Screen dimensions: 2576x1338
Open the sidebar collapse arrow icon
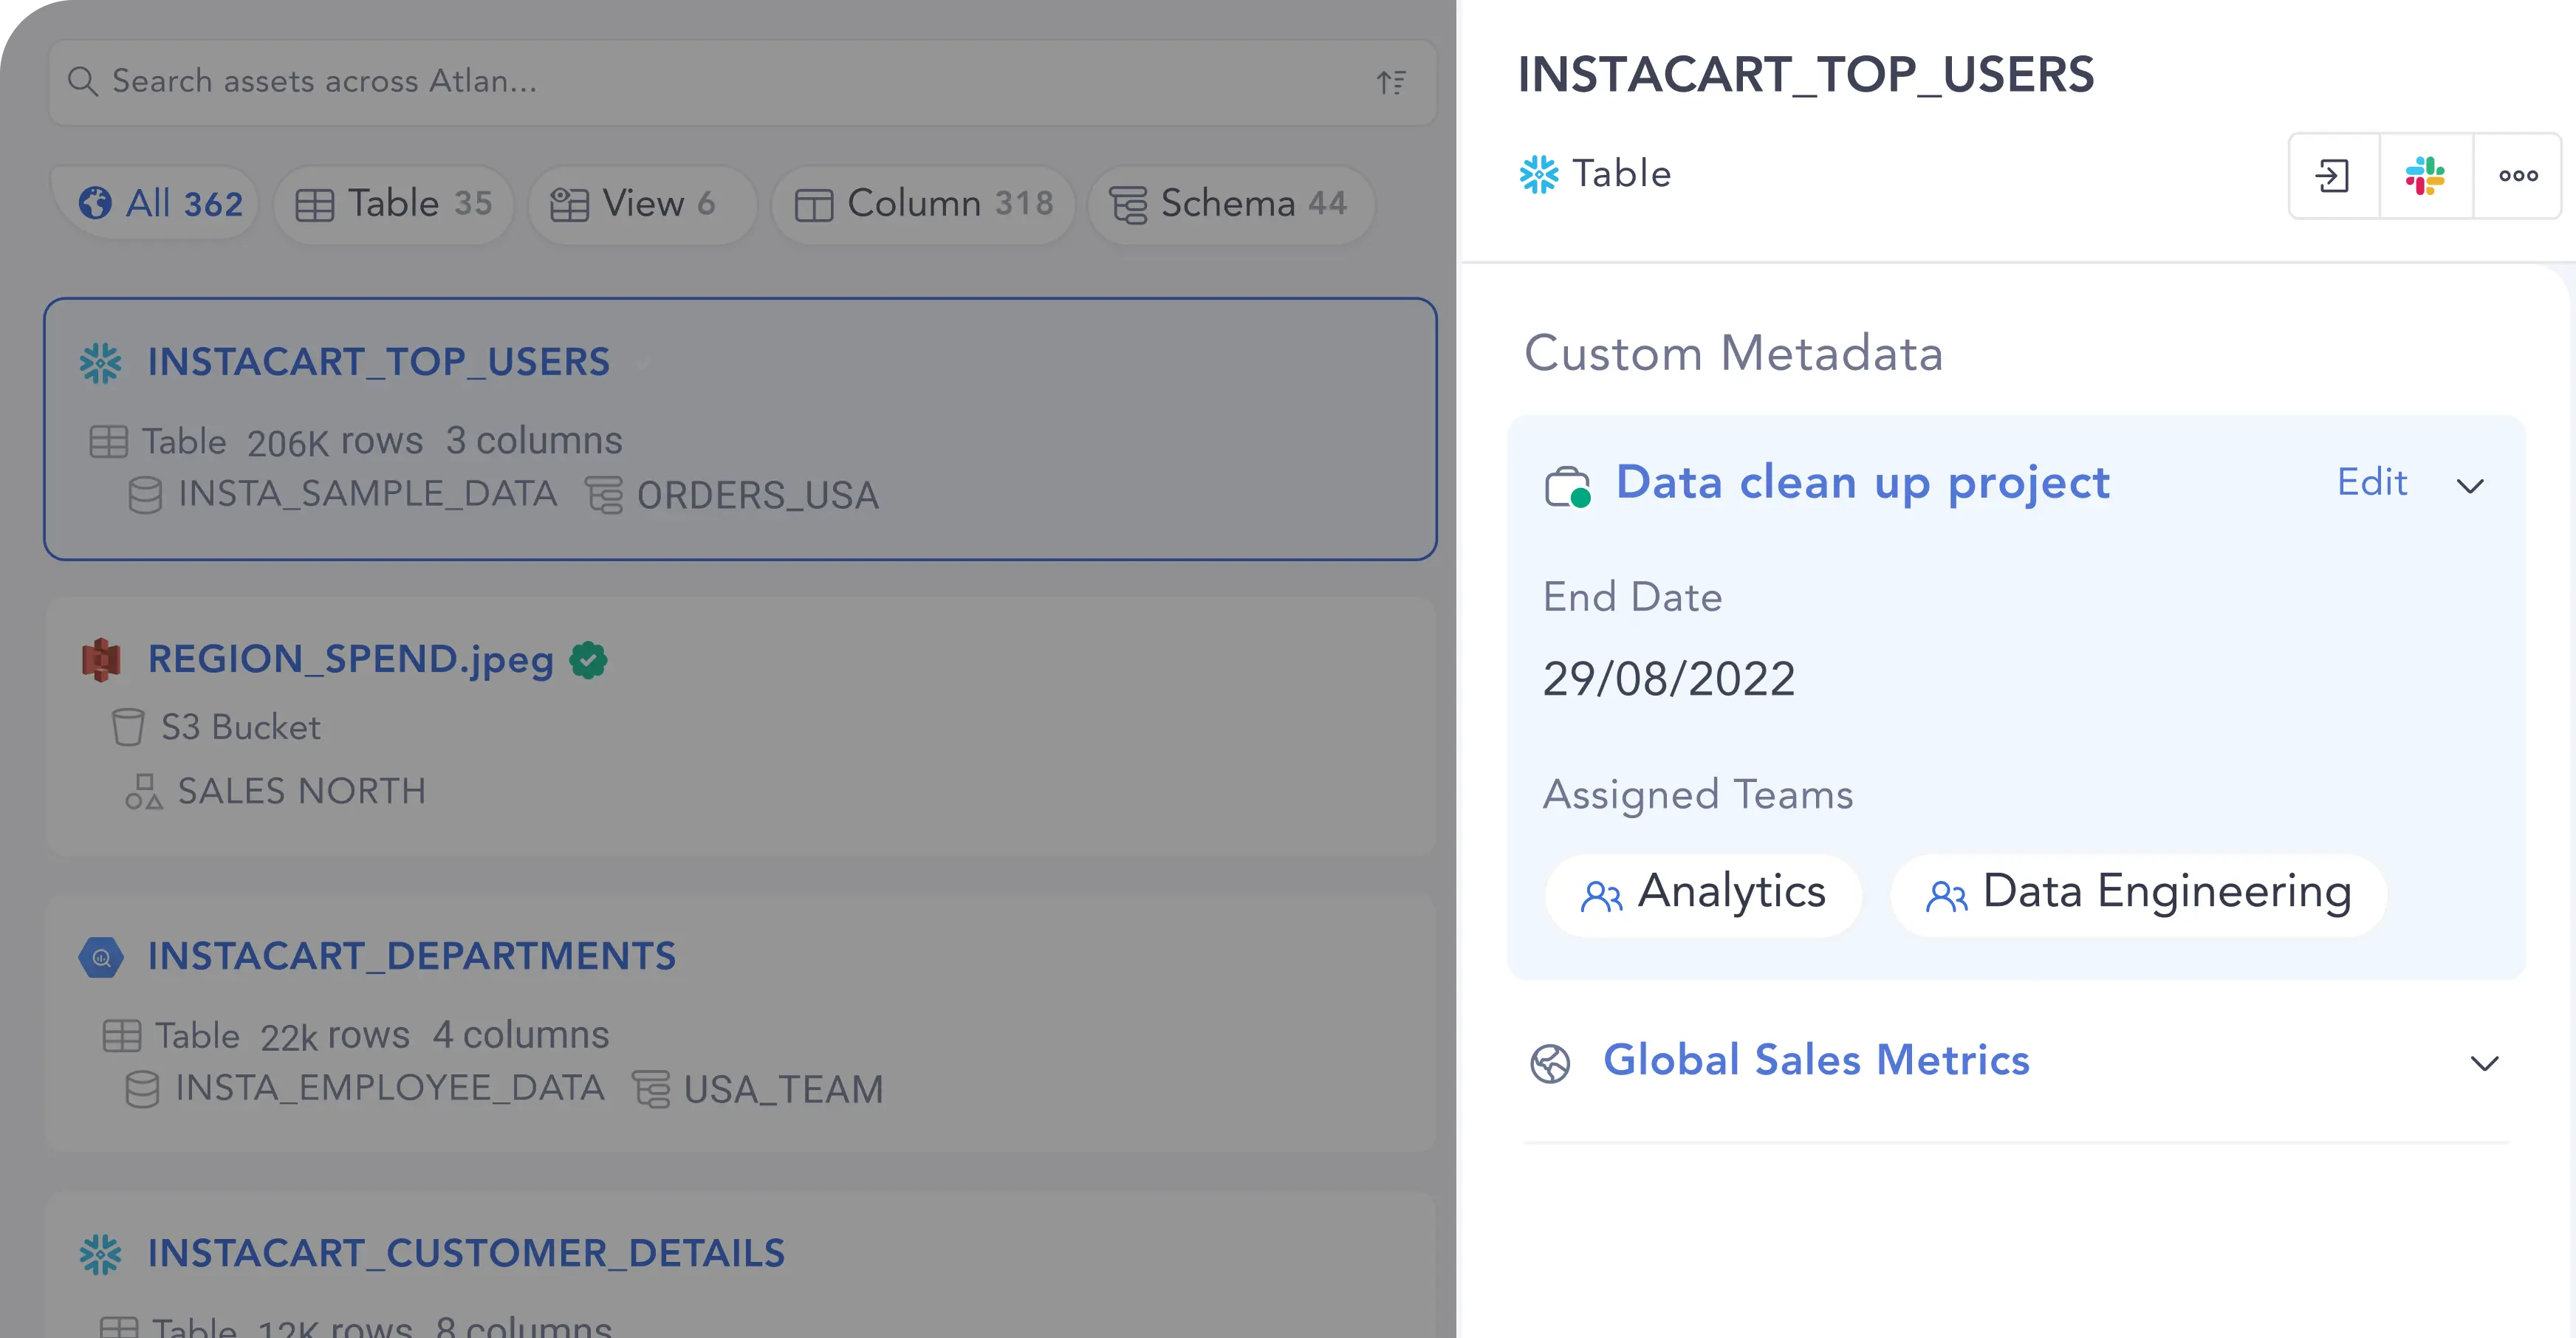(2333, 176)
